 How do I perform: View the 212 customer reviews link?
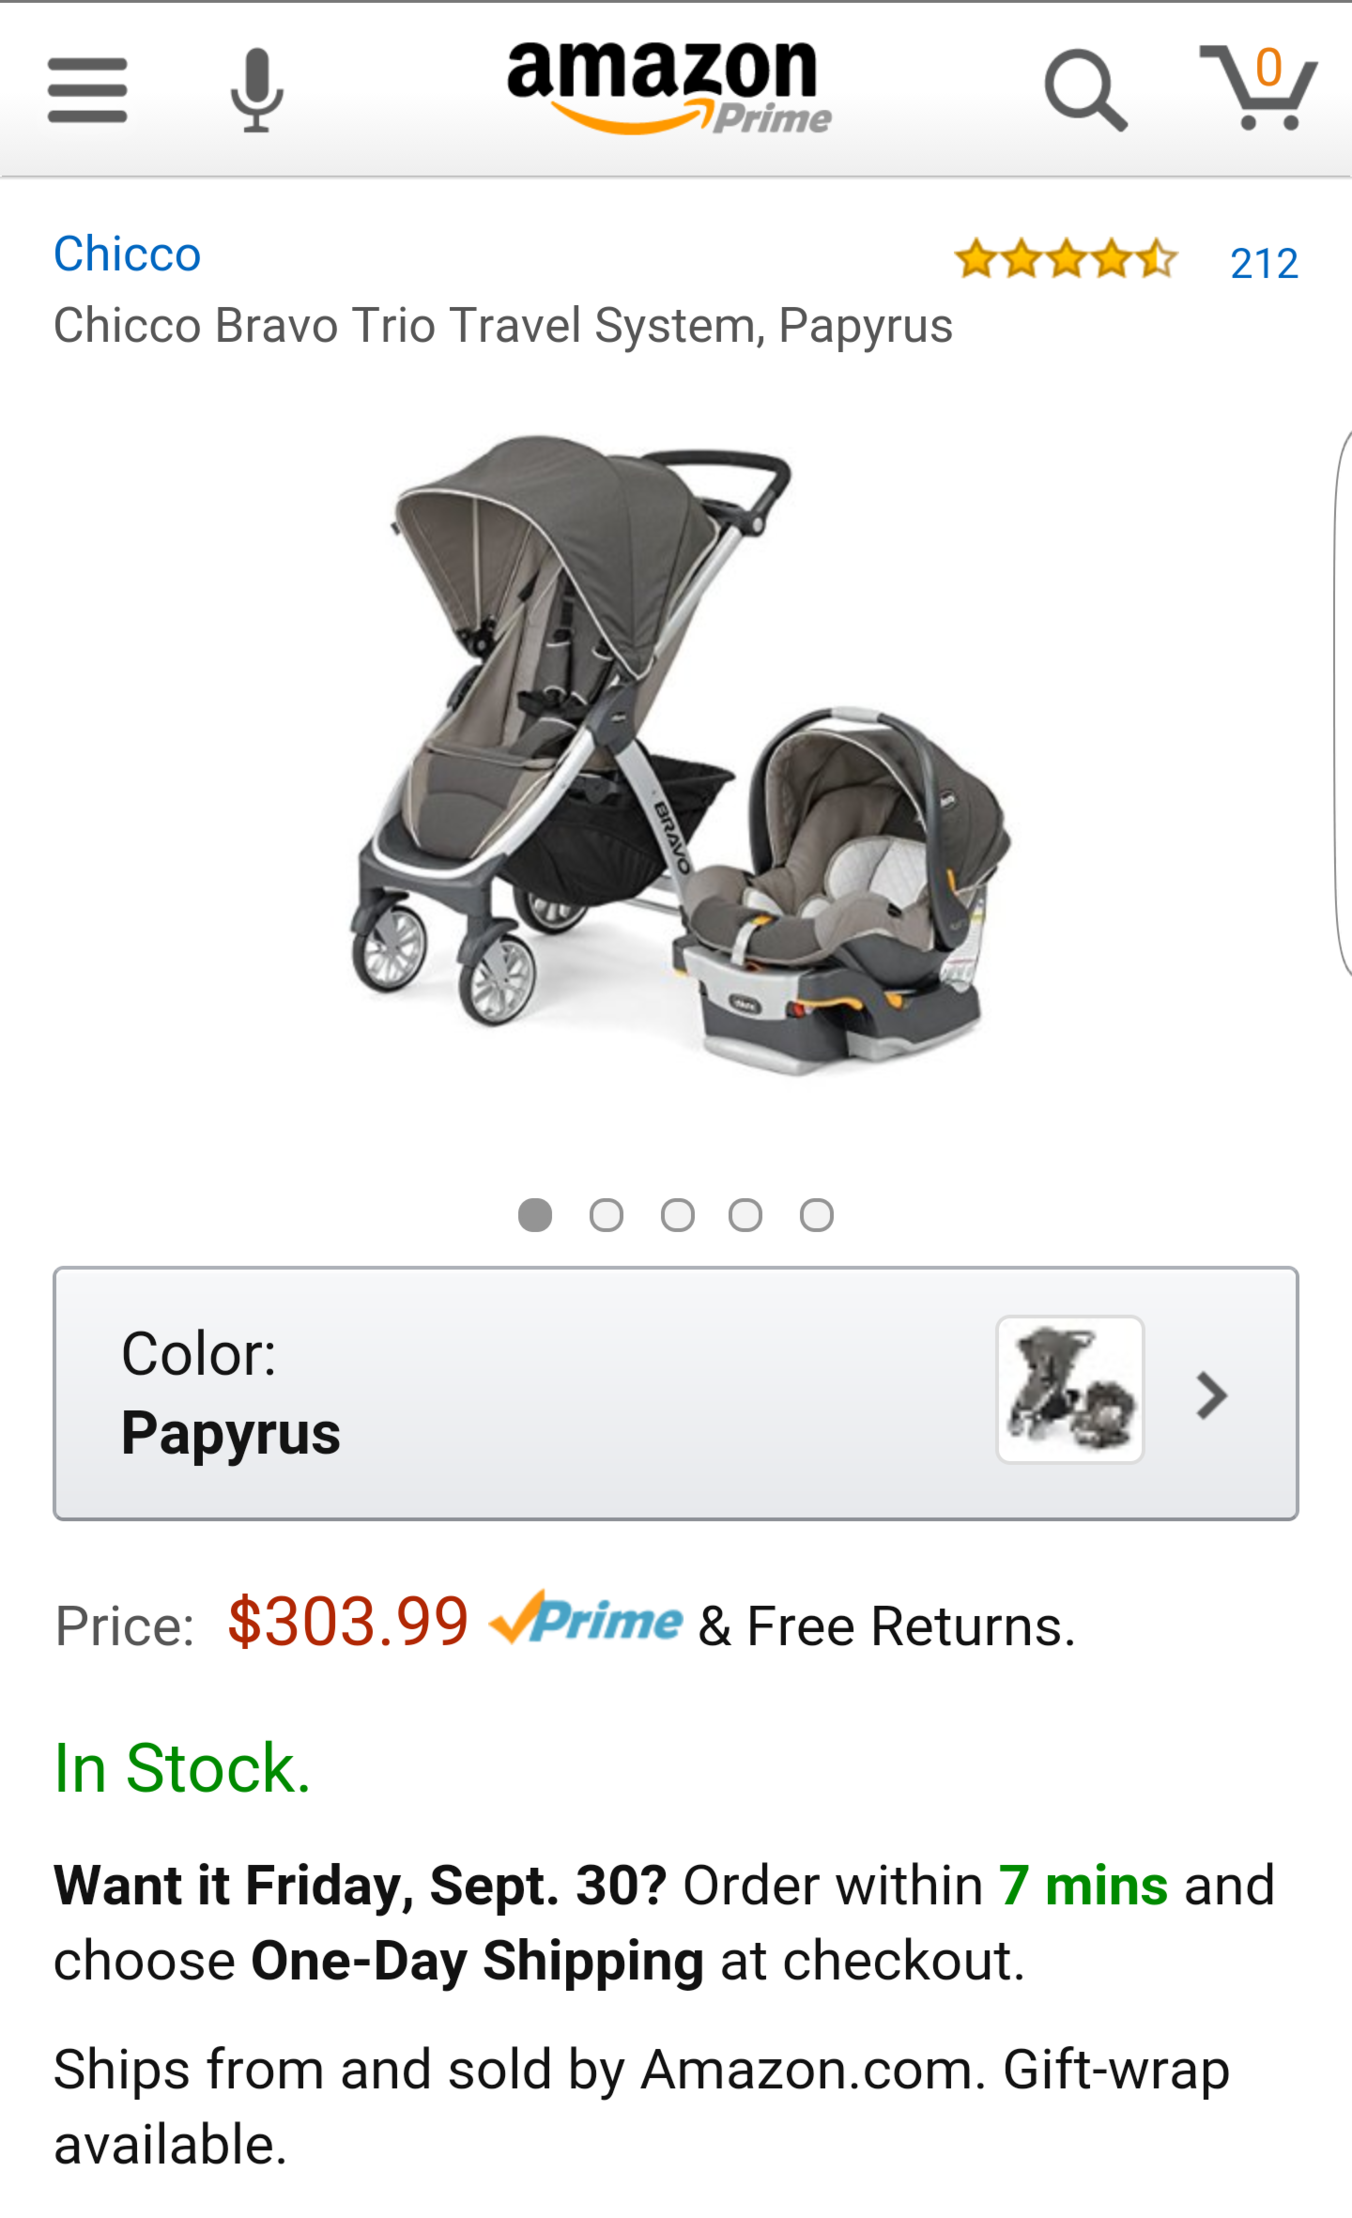click(x=1264, y=263)
